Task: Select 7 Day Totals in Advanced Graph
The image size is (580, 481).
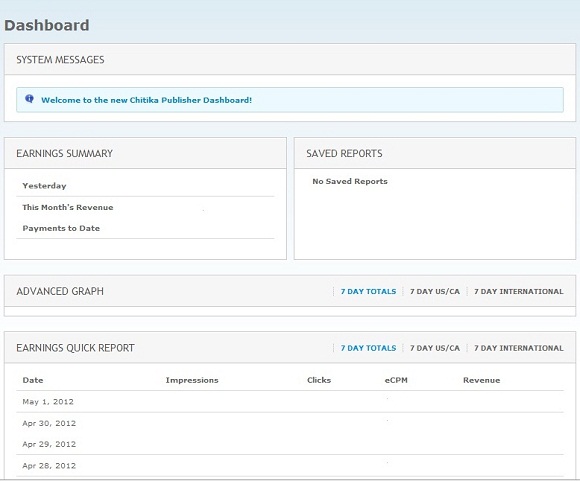Action: coord(368,292)
